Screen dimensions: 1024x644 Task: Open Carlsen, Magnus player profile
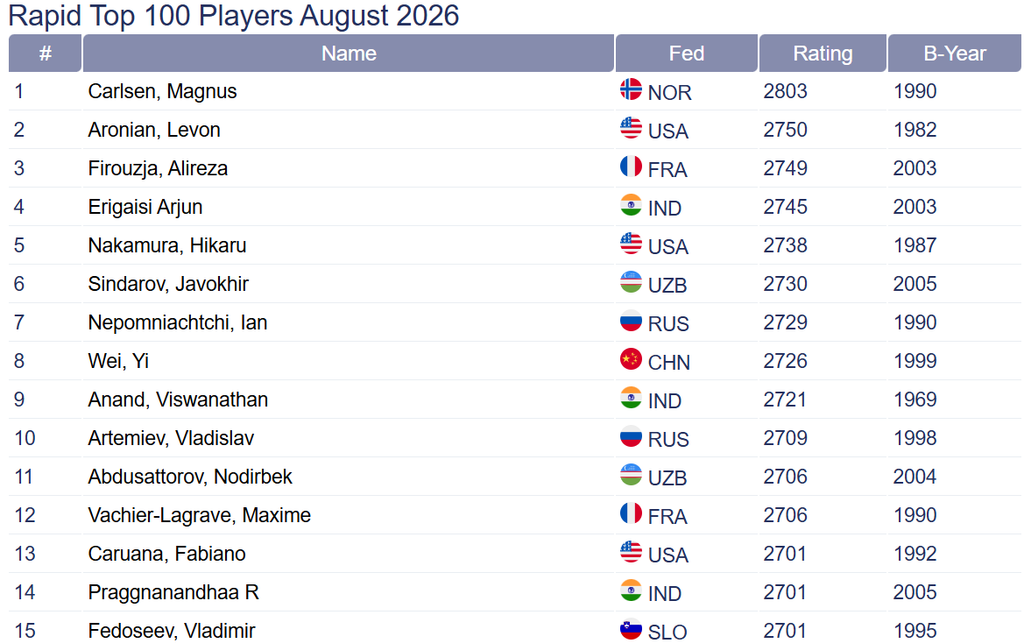[x=163, y=91]
